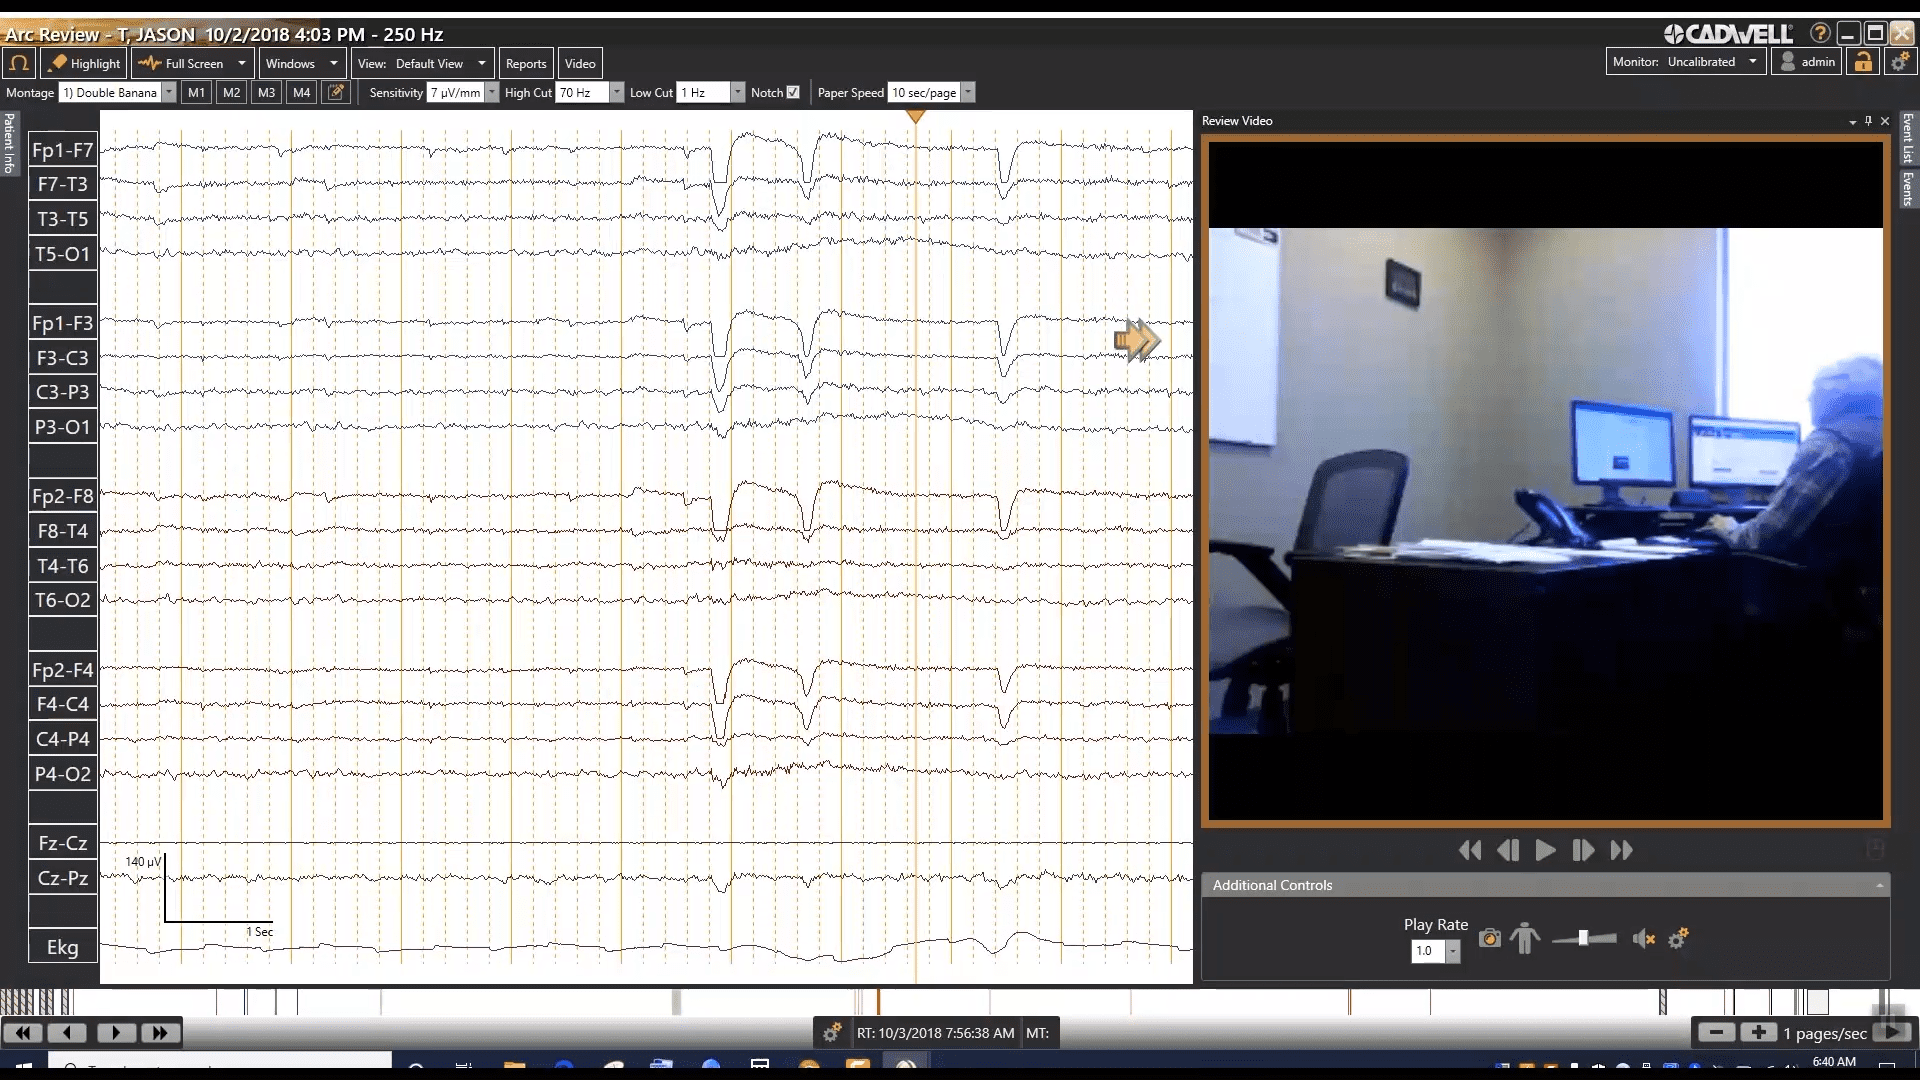Click the Video button

click(580, 63)
